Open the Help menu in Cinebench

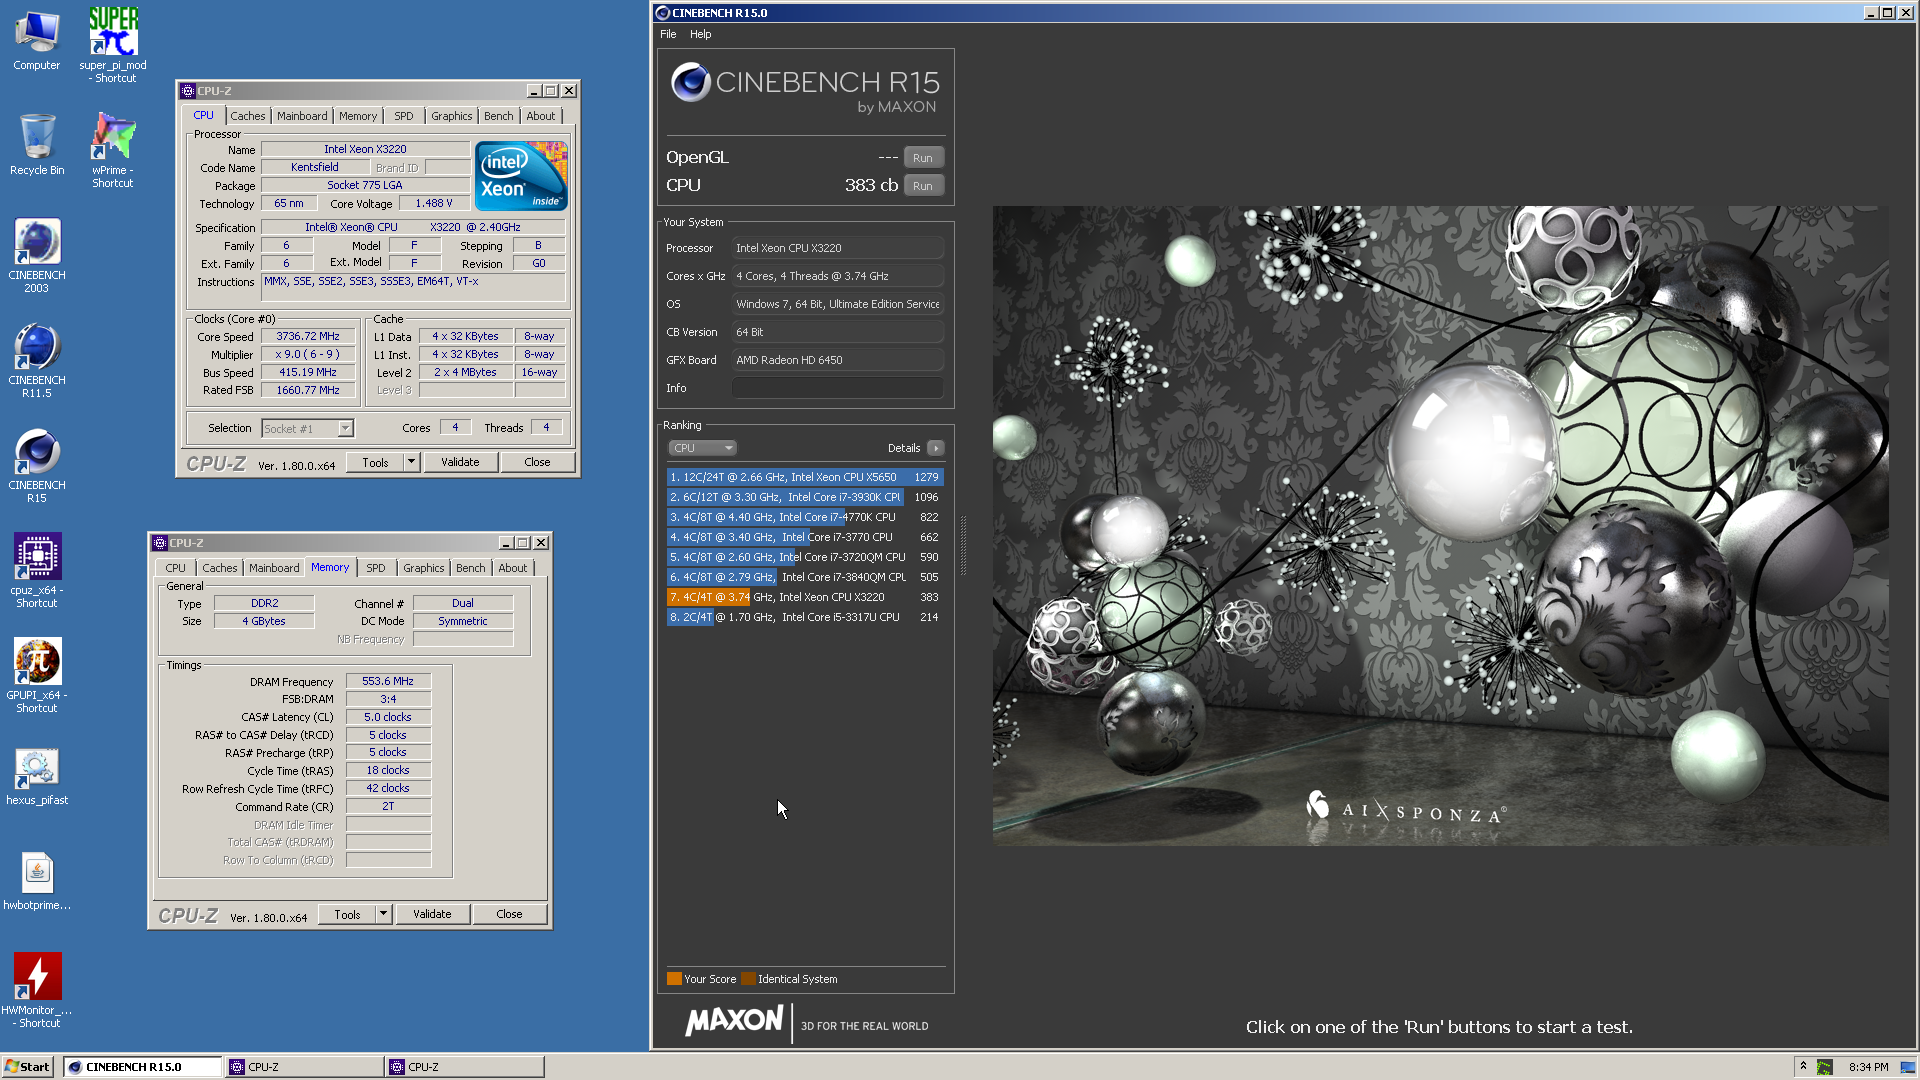click(x=700, y=34)
